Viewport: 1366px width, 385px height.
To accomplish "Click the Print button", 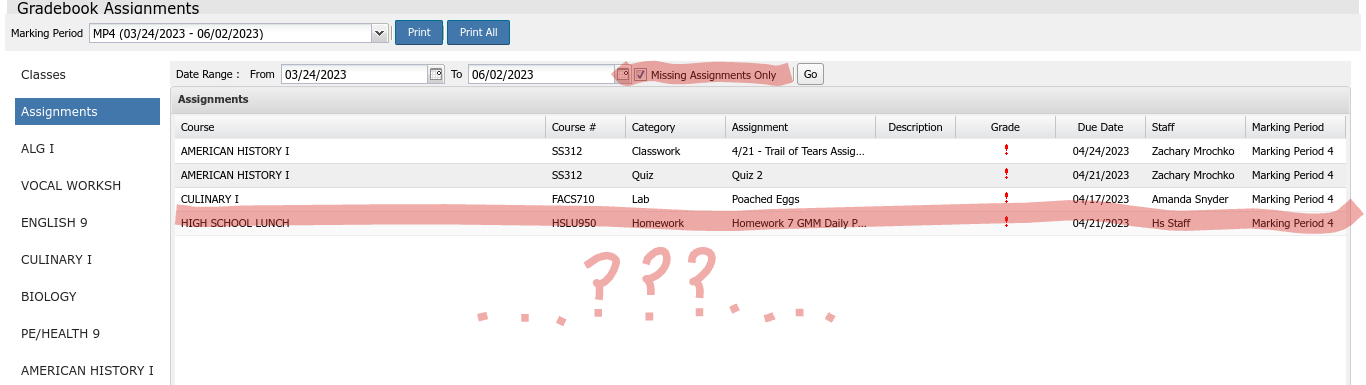I will pyautogui.click(x=419, y=33).
